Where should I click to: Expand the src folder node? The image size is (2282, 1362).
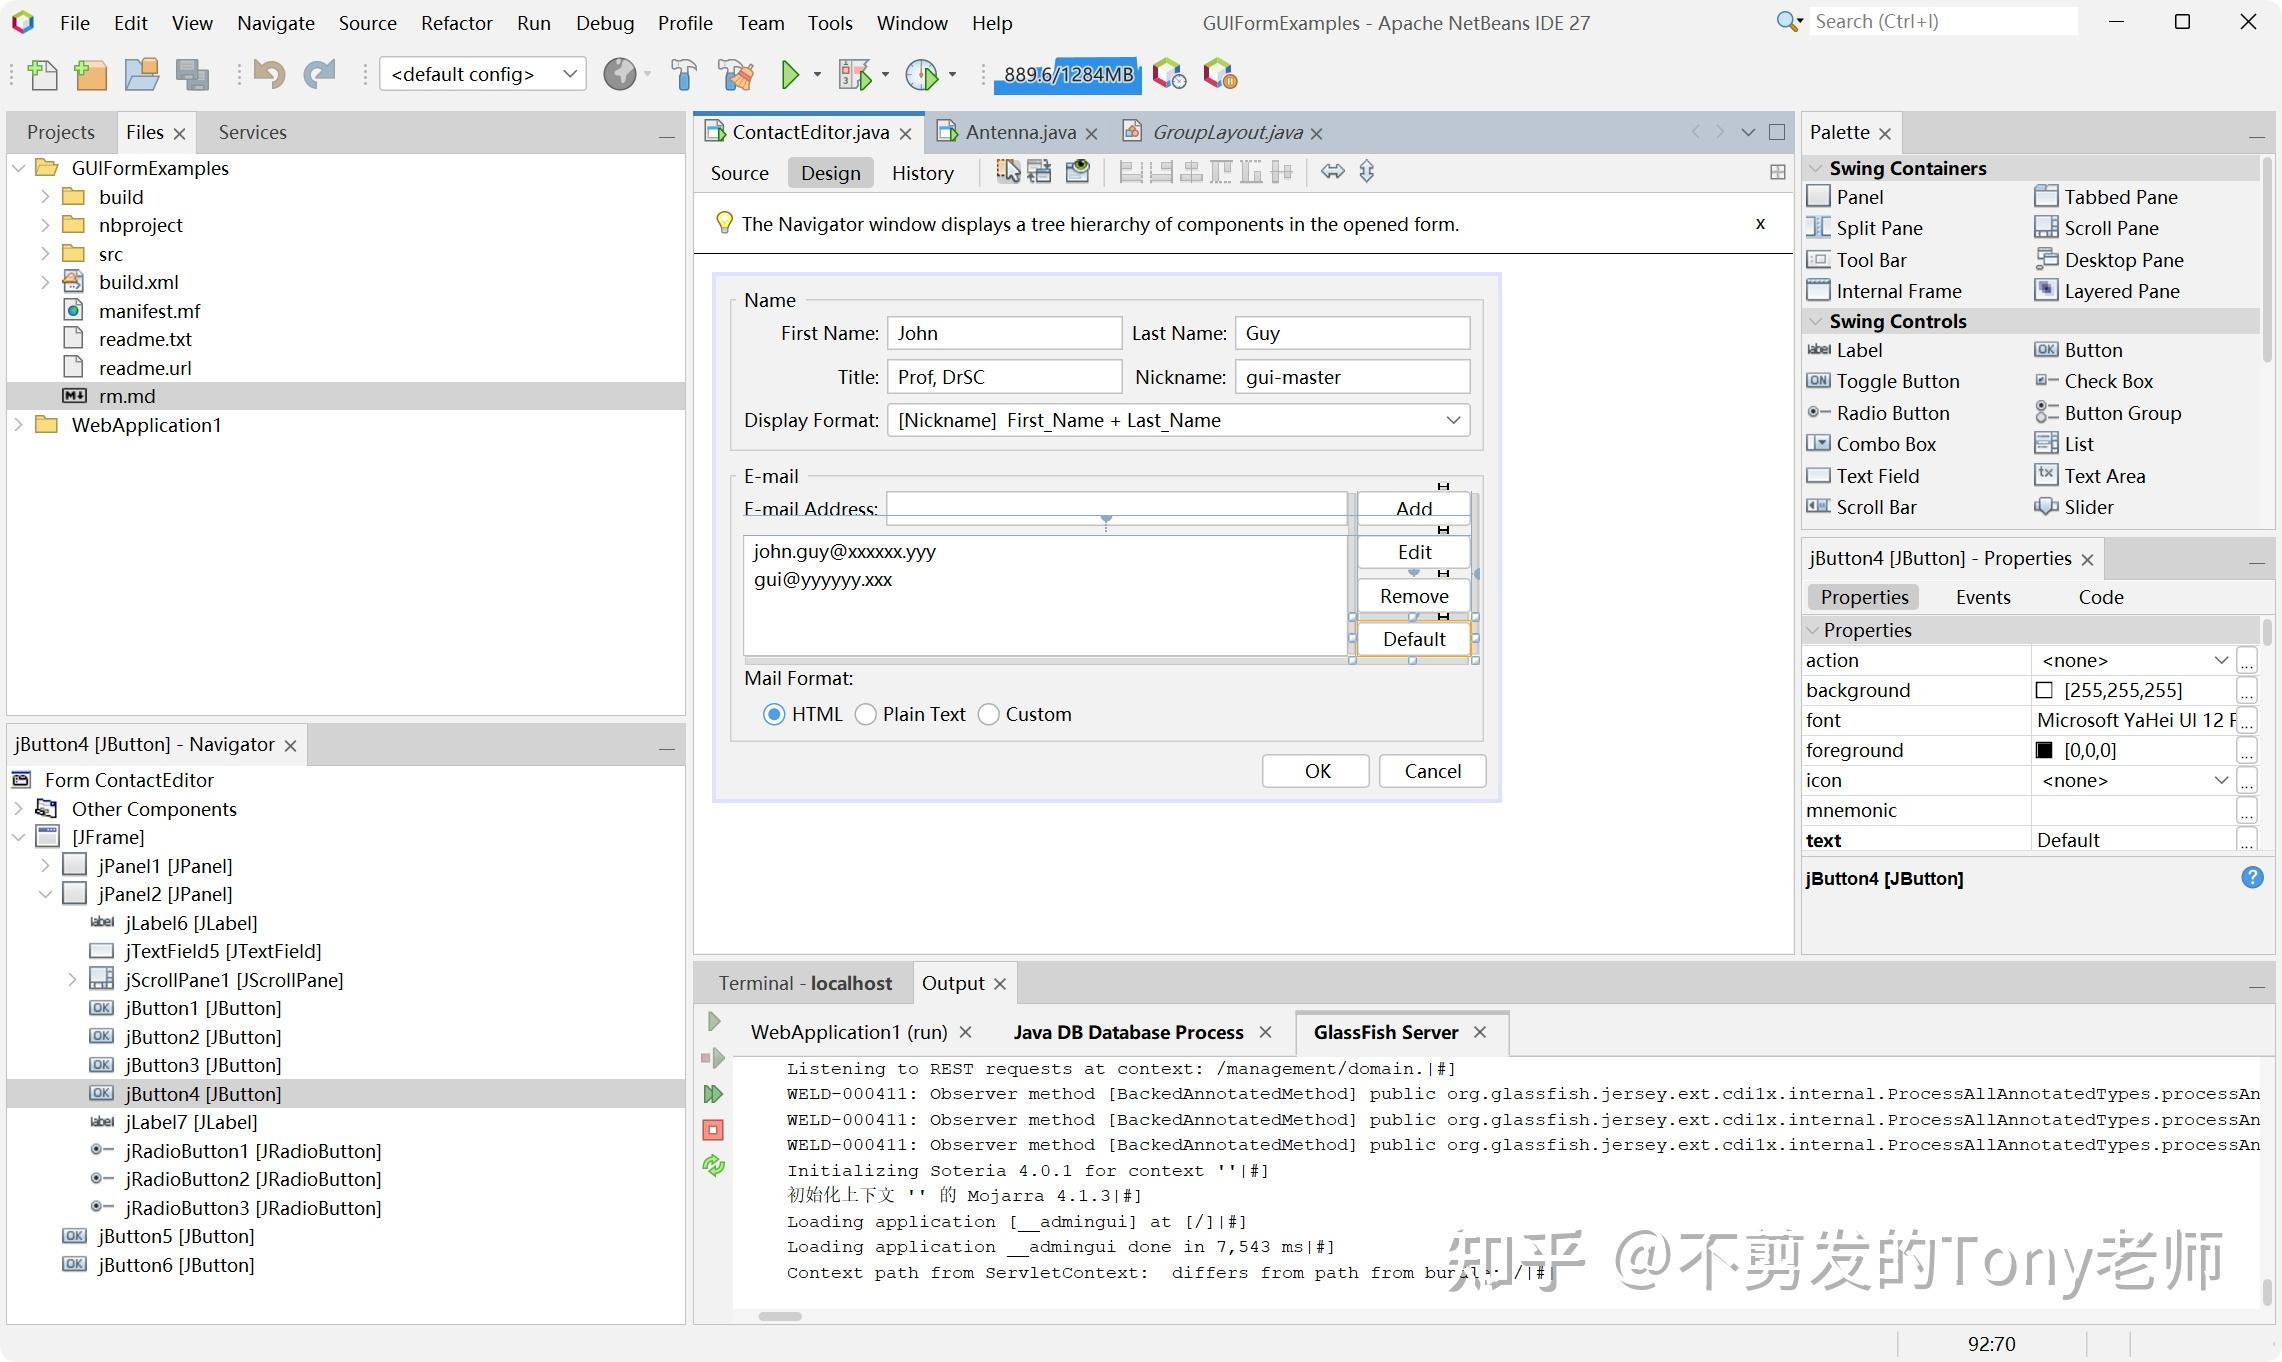pyautogui.click(x=45, y=254)
